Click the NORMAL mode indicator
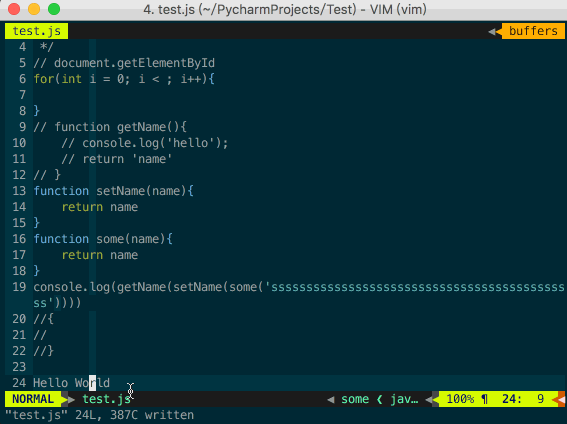Image resolution: width=567 pixels, height=424 pixels. click(33, 399)
